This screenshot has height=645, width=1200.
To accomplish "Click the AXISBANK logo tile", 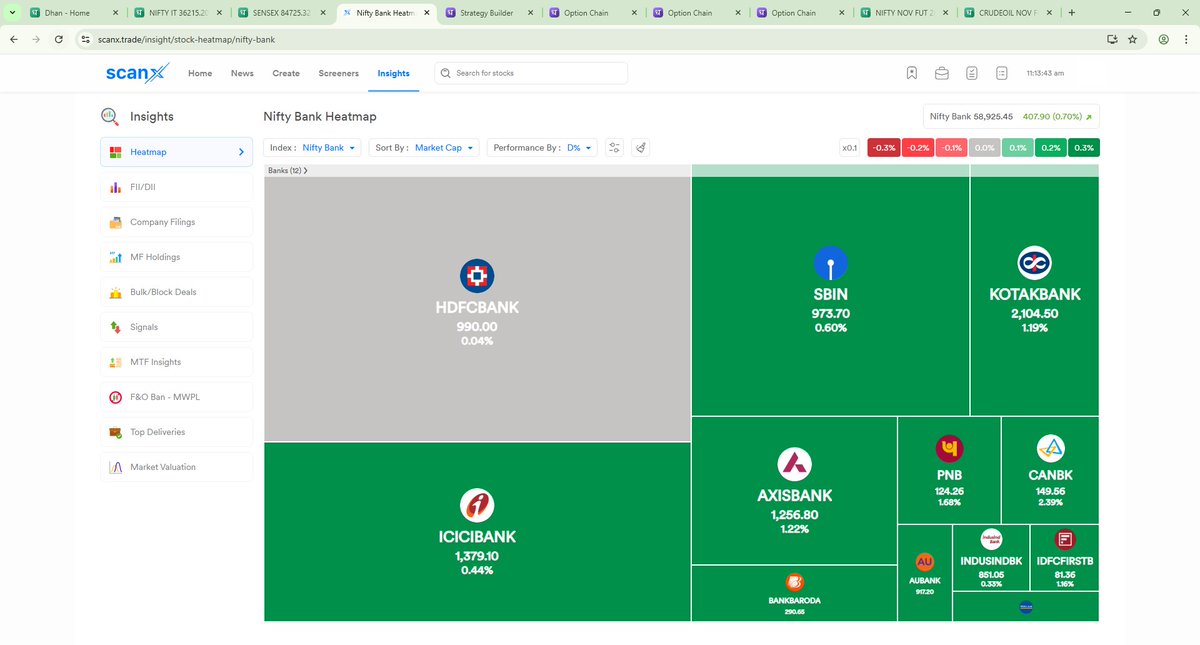I will (x=794, y=464).
